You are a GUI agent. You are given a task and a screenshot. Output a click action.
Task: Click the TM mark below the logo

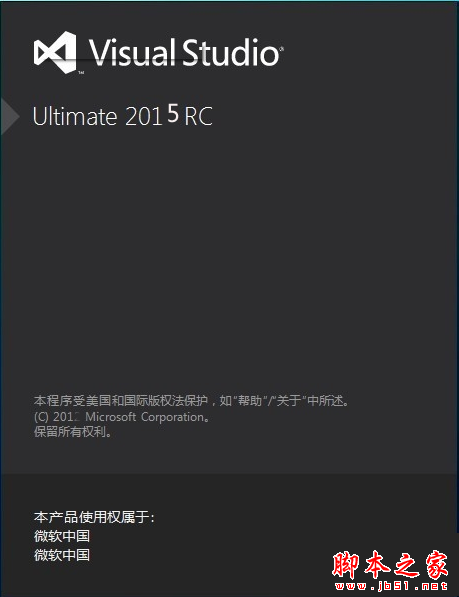click(x=81, y=72)
